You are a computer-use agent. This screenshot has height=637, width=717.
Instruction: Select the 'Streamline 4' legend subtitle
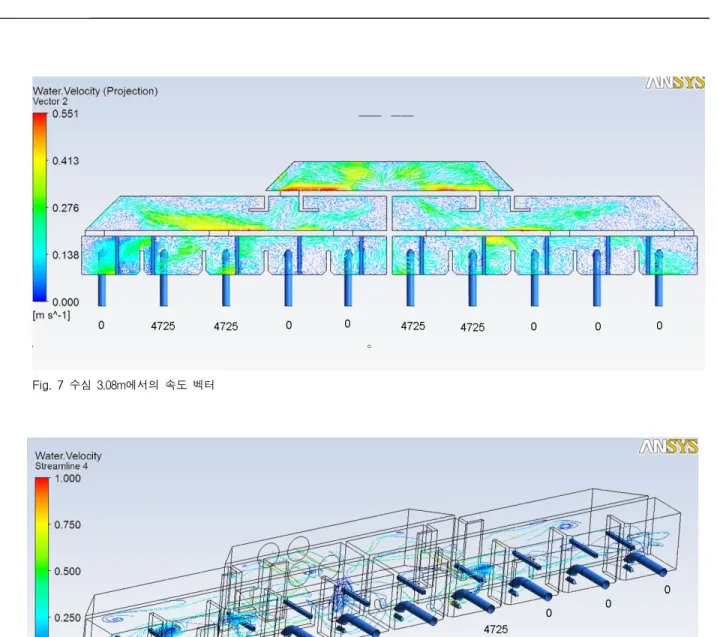coord(61,466)
